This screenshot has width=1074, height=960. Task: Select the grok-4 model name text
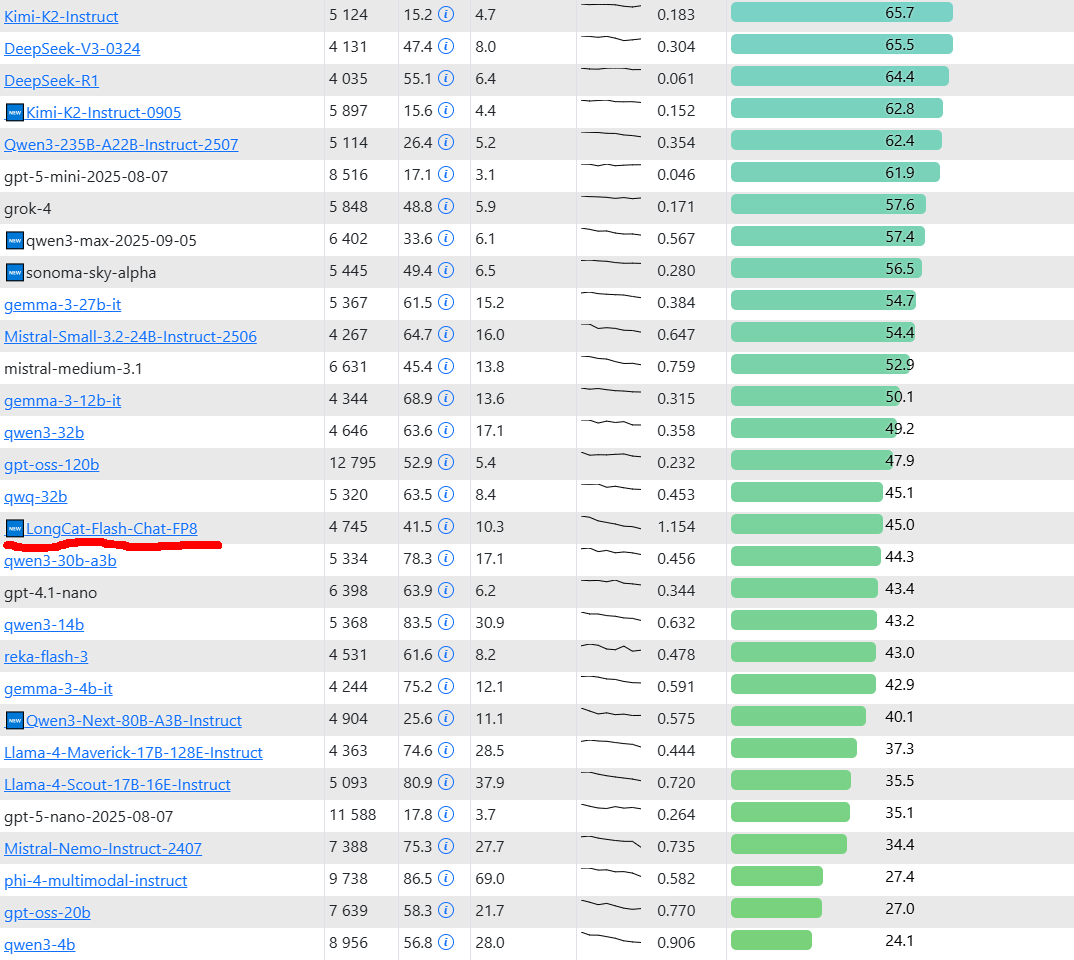[27, 209]
